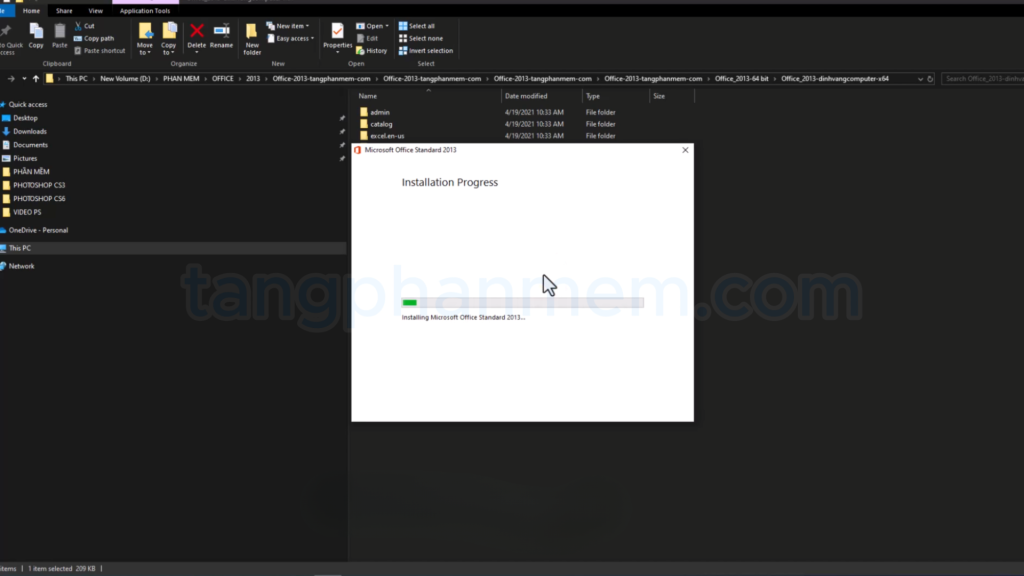
Task: Select OneDrive - Personal in sidebar
Action: [38, 230]
